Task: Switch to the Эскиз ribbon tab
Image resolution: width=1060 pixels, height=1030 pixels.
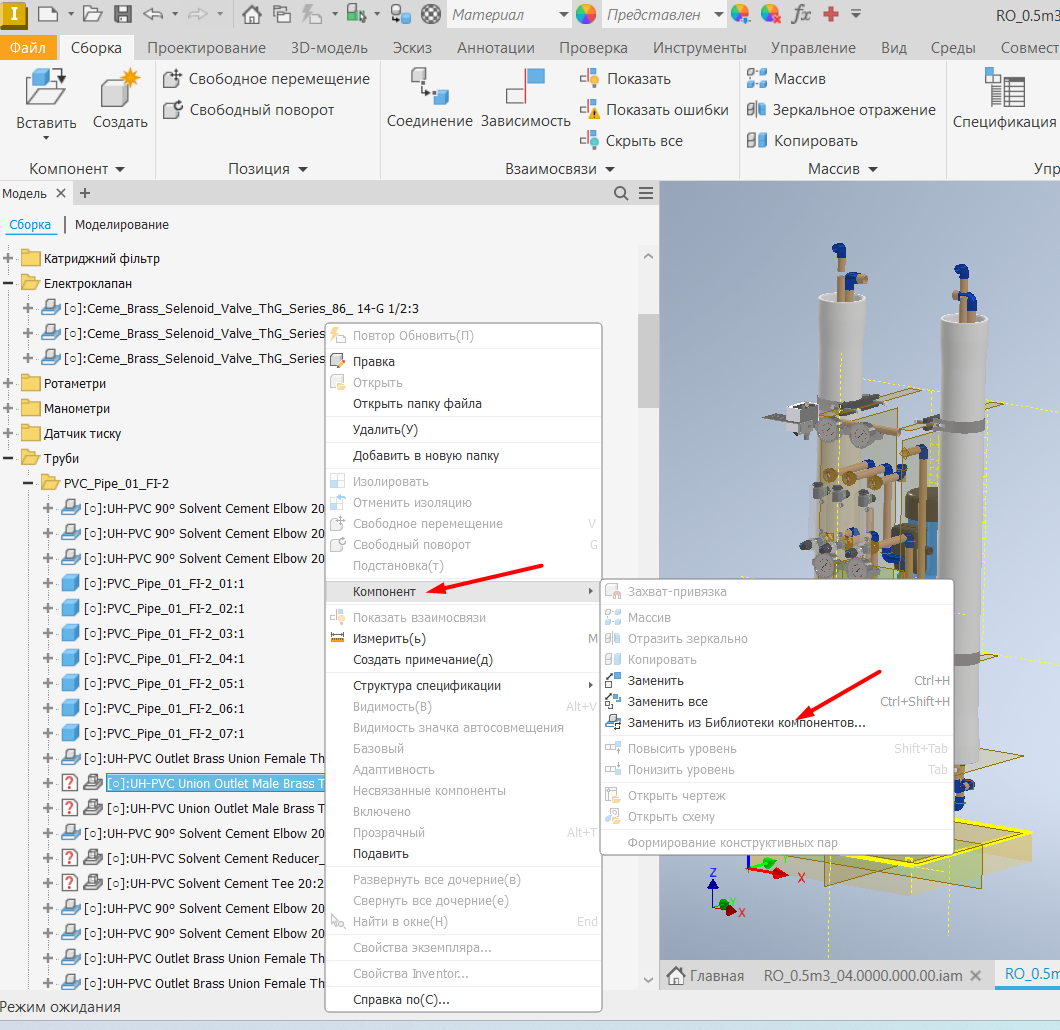Action: point(412,48)
